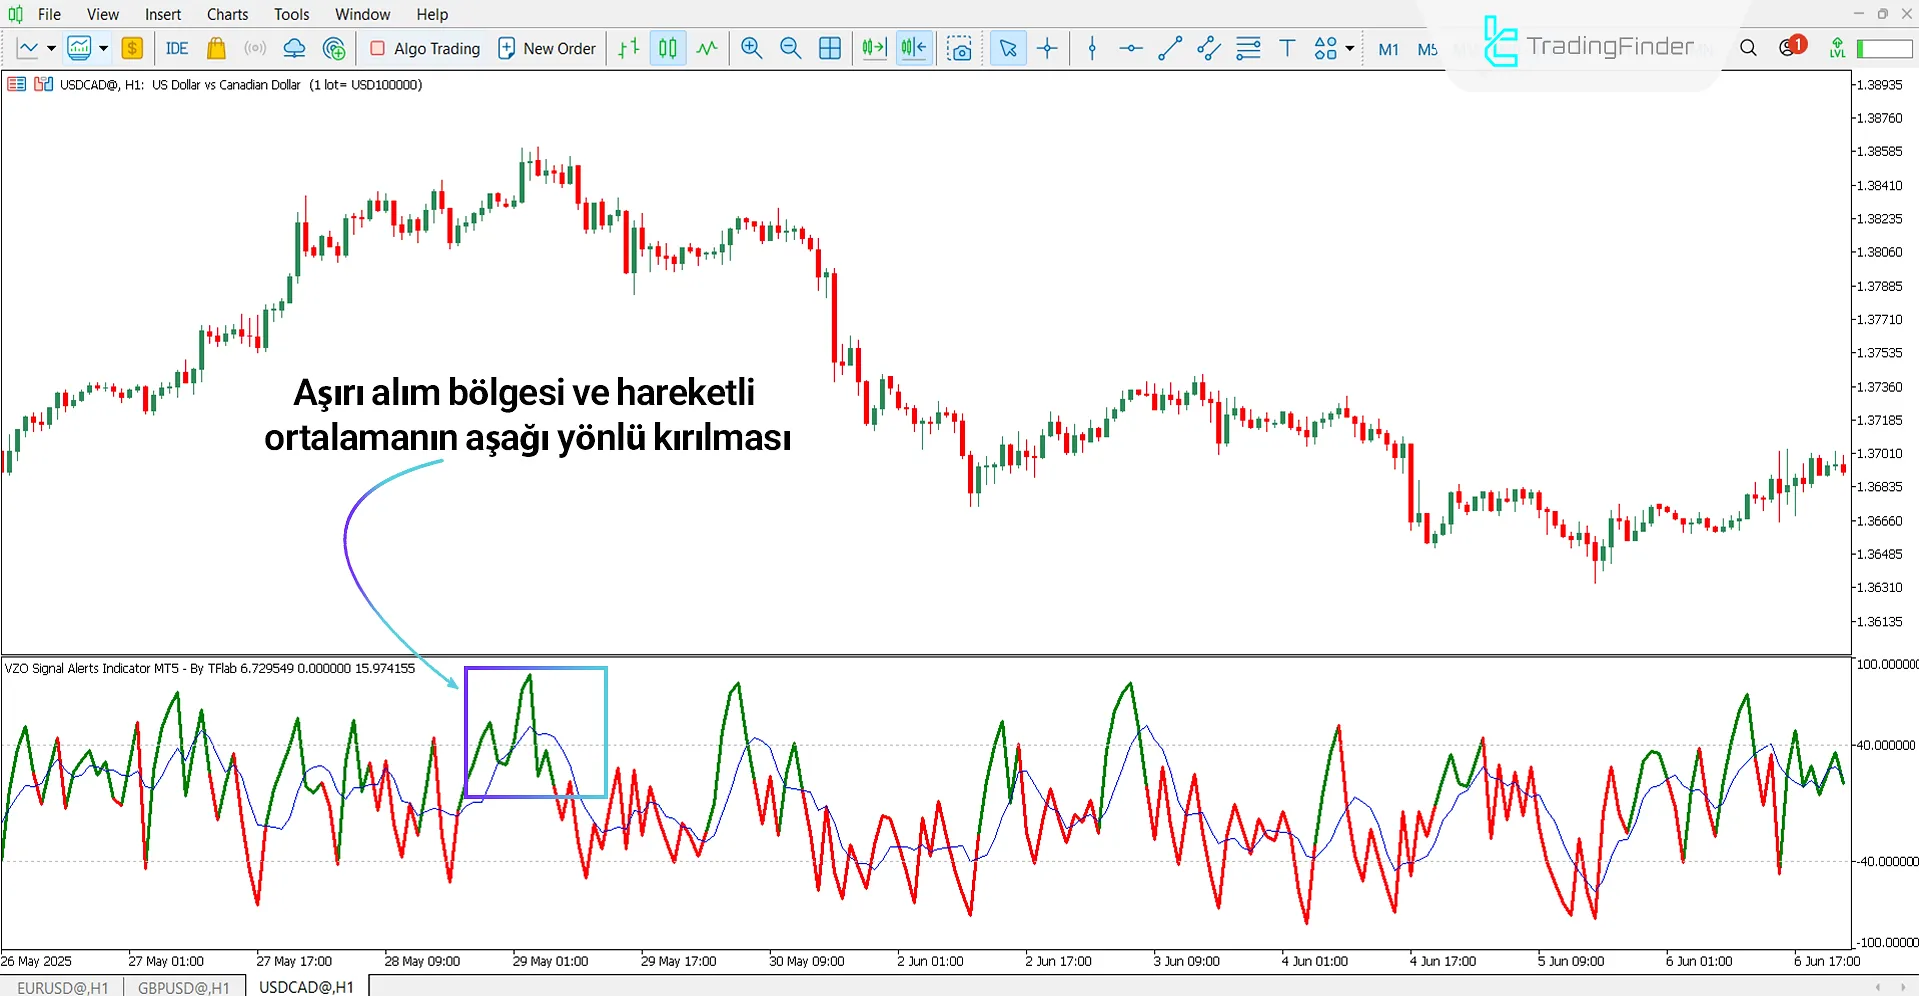Expand the chart type dropdown arrow

point(51,48)
